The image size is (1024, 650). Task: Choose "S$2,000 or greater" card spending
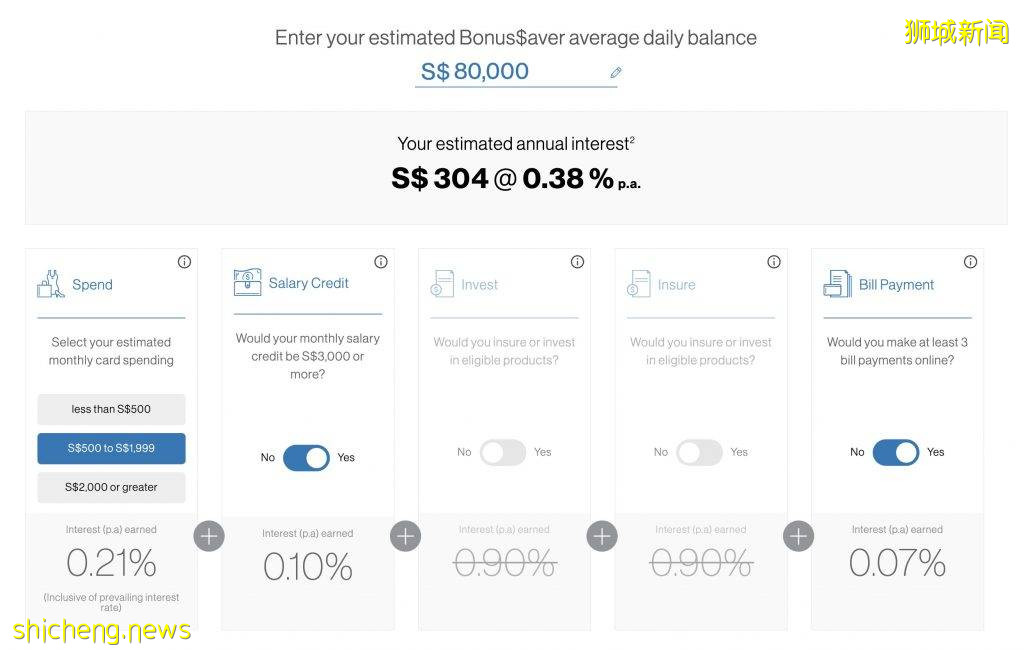tap(111, 487)
